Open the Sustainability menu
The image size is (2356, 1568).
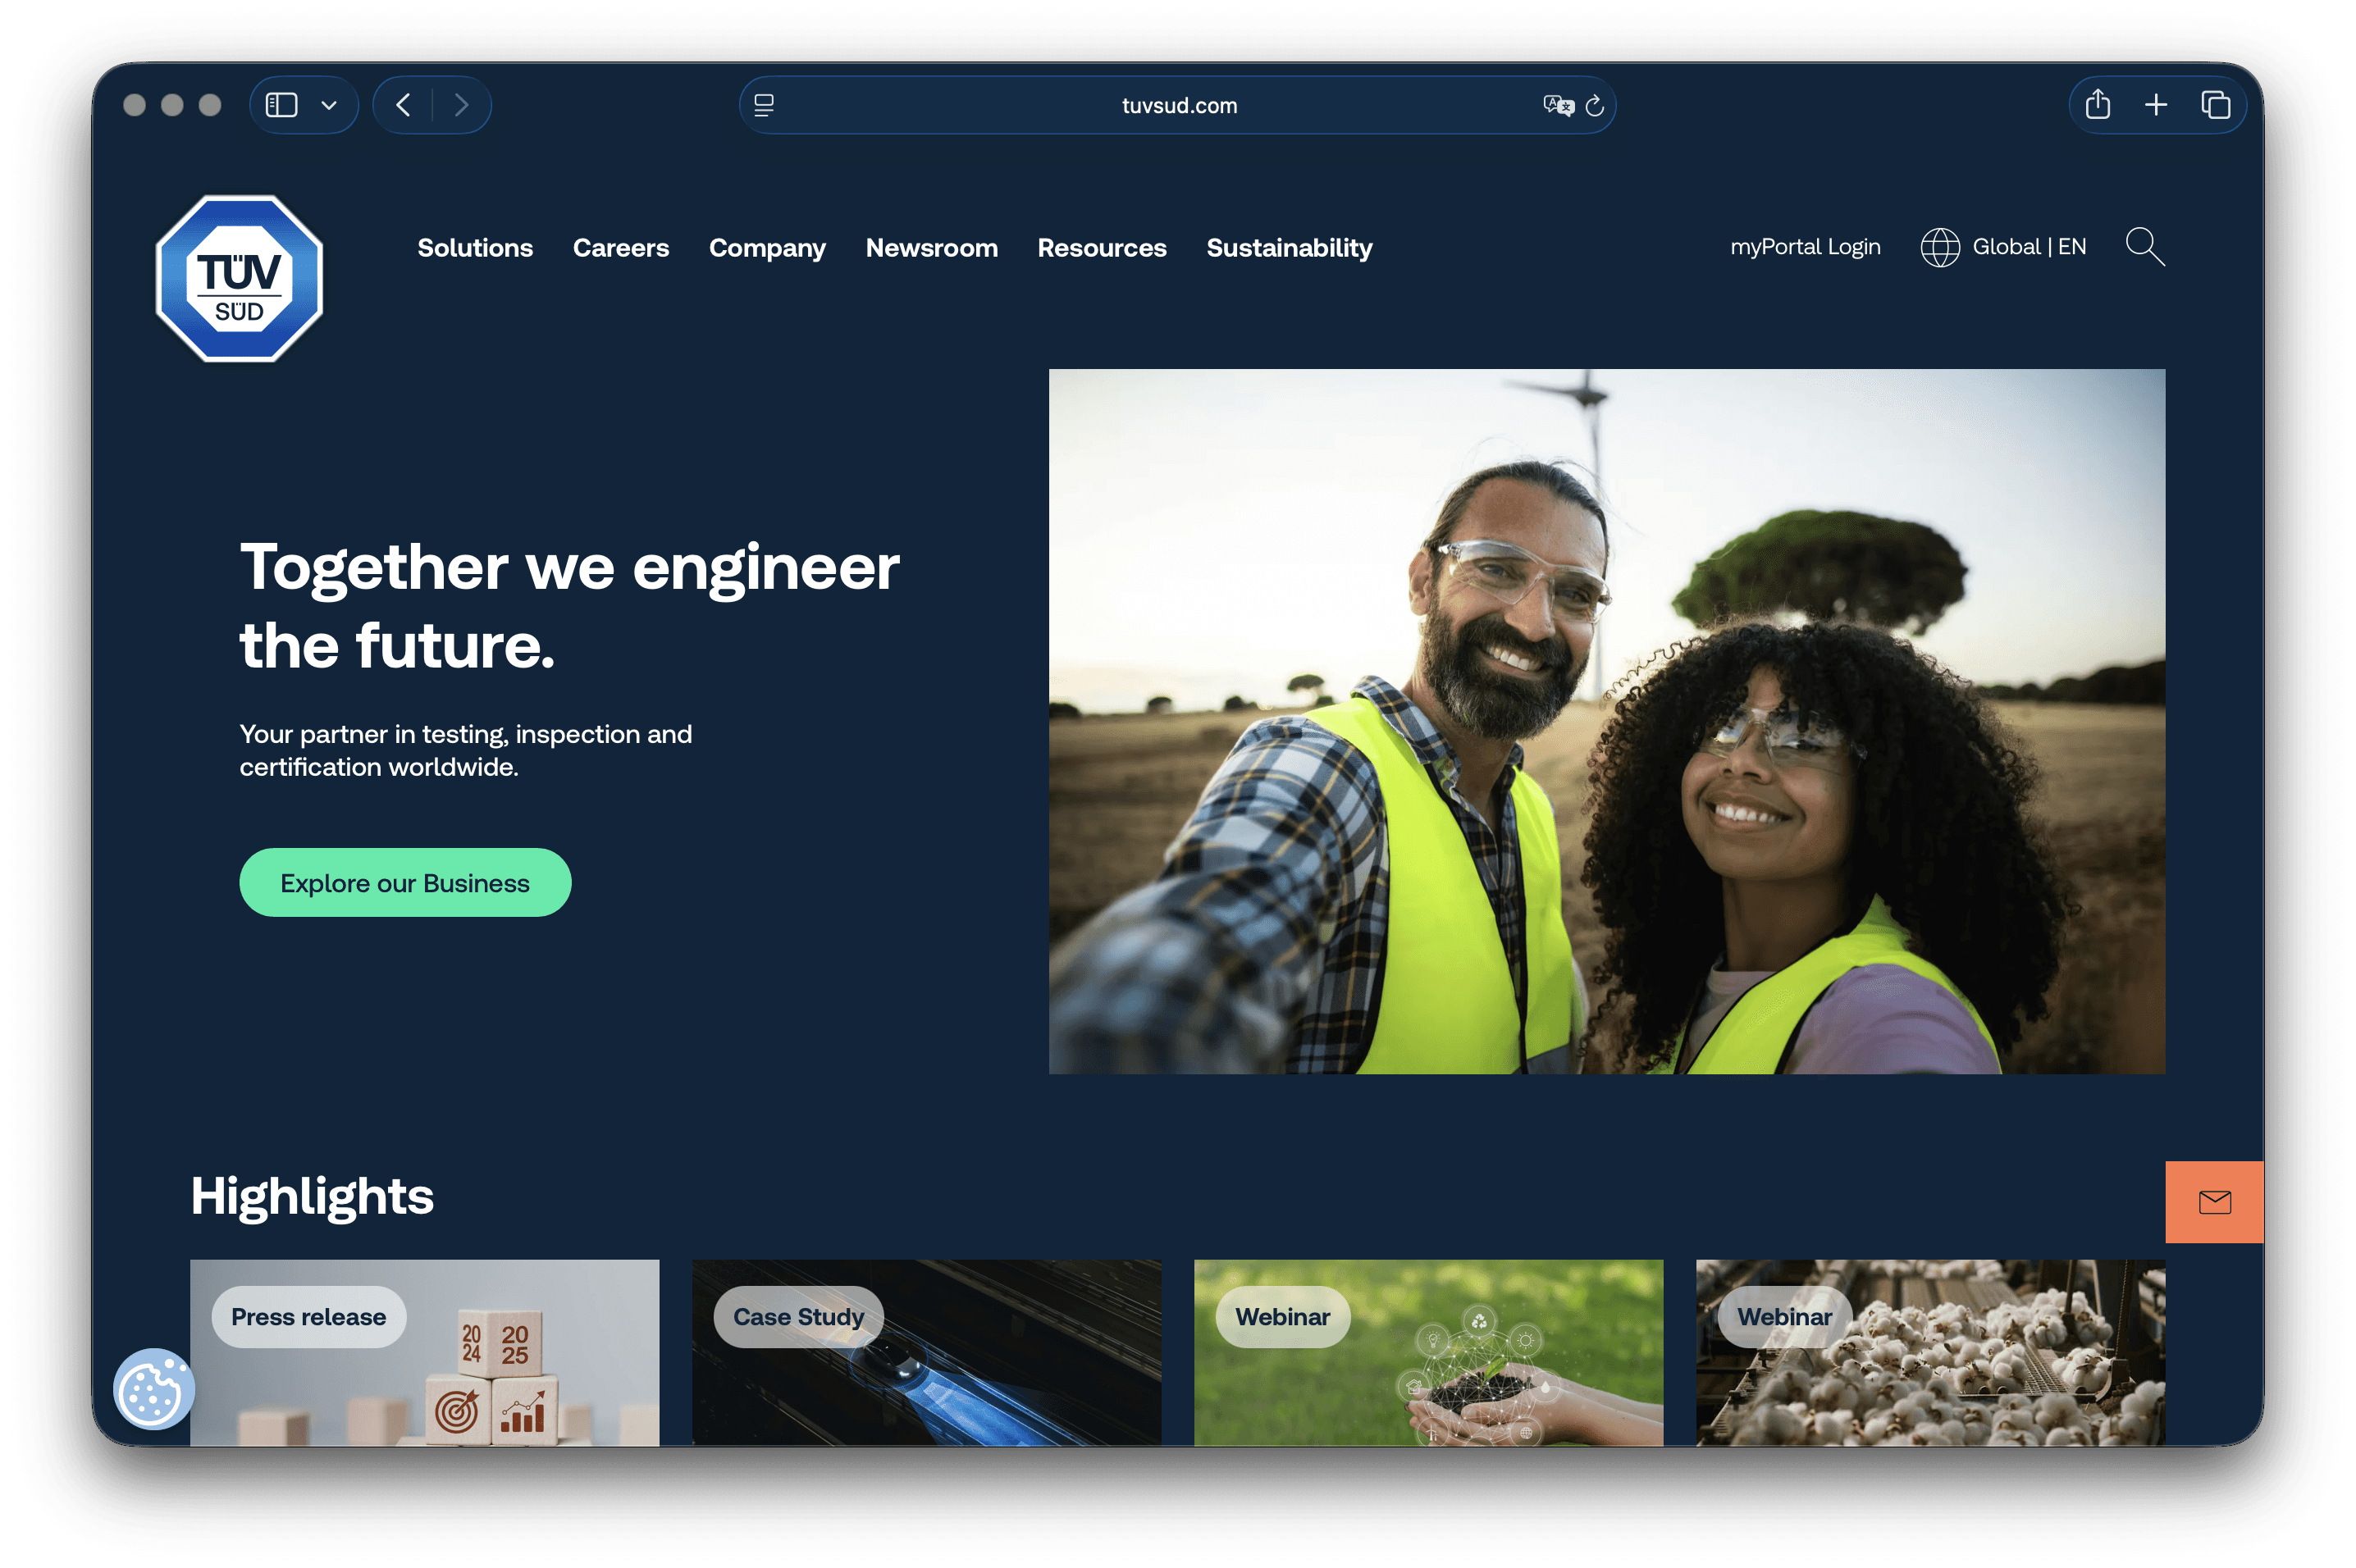pos(1289,248)
